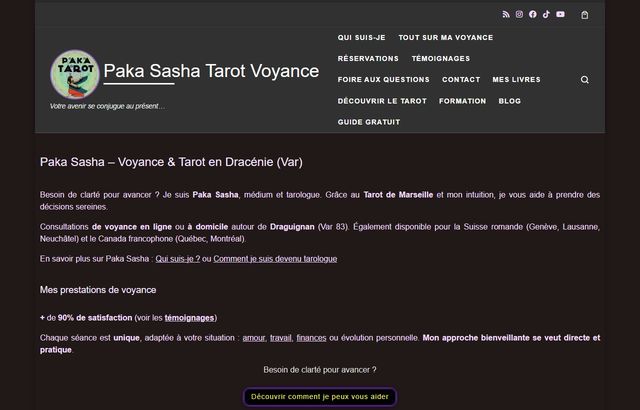Click the Paka Sasha Tarot Voyance site title
The width and height of the screenshot is (640, 410).
211,71
